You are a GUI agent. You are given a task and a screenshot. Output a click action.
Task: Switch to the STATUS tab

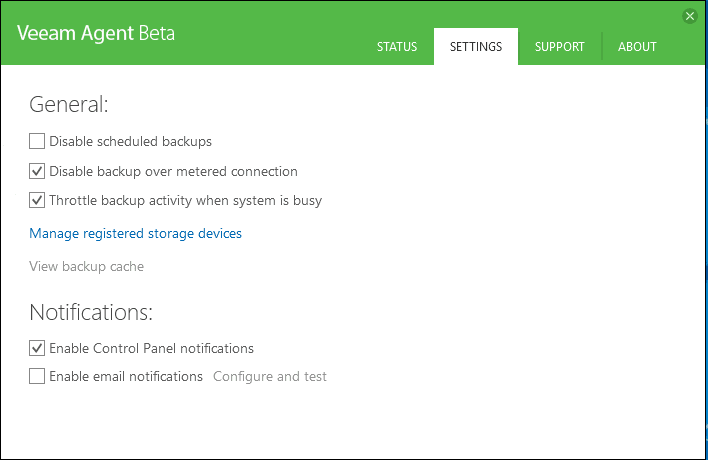coord(397,47)
